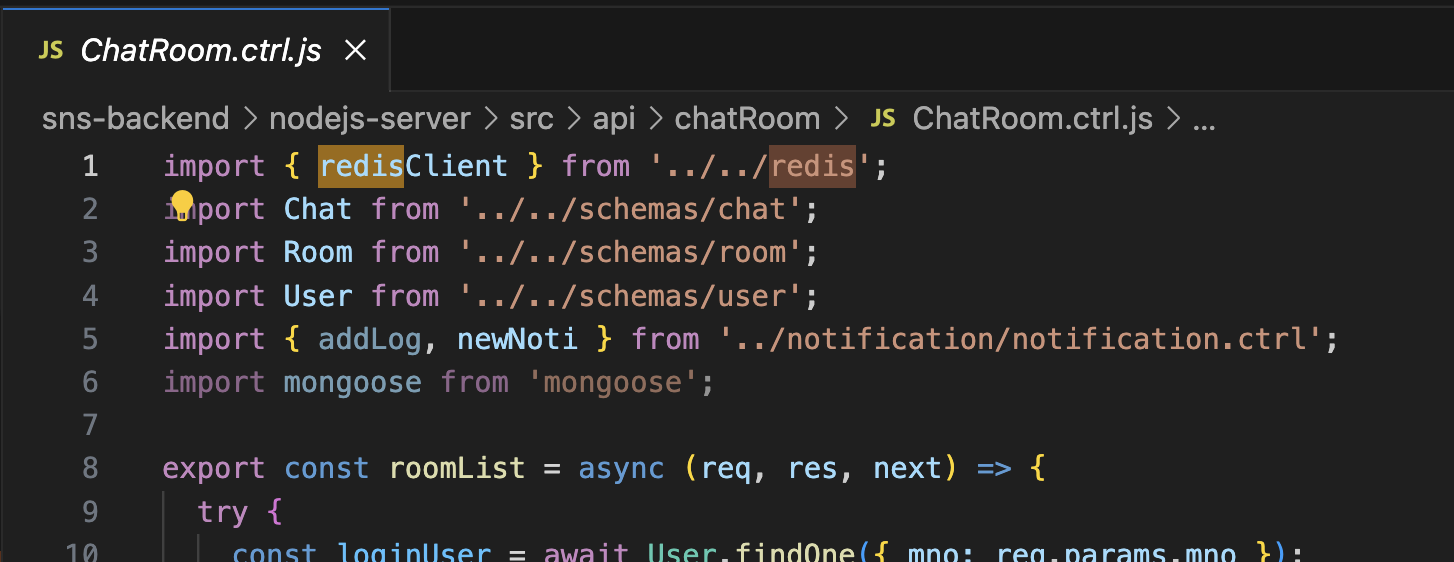Open chatRoom breadcrumb segment
The width and height of the screenshot is (1454, 562).
pyautogui.click(x=747, y=119)
